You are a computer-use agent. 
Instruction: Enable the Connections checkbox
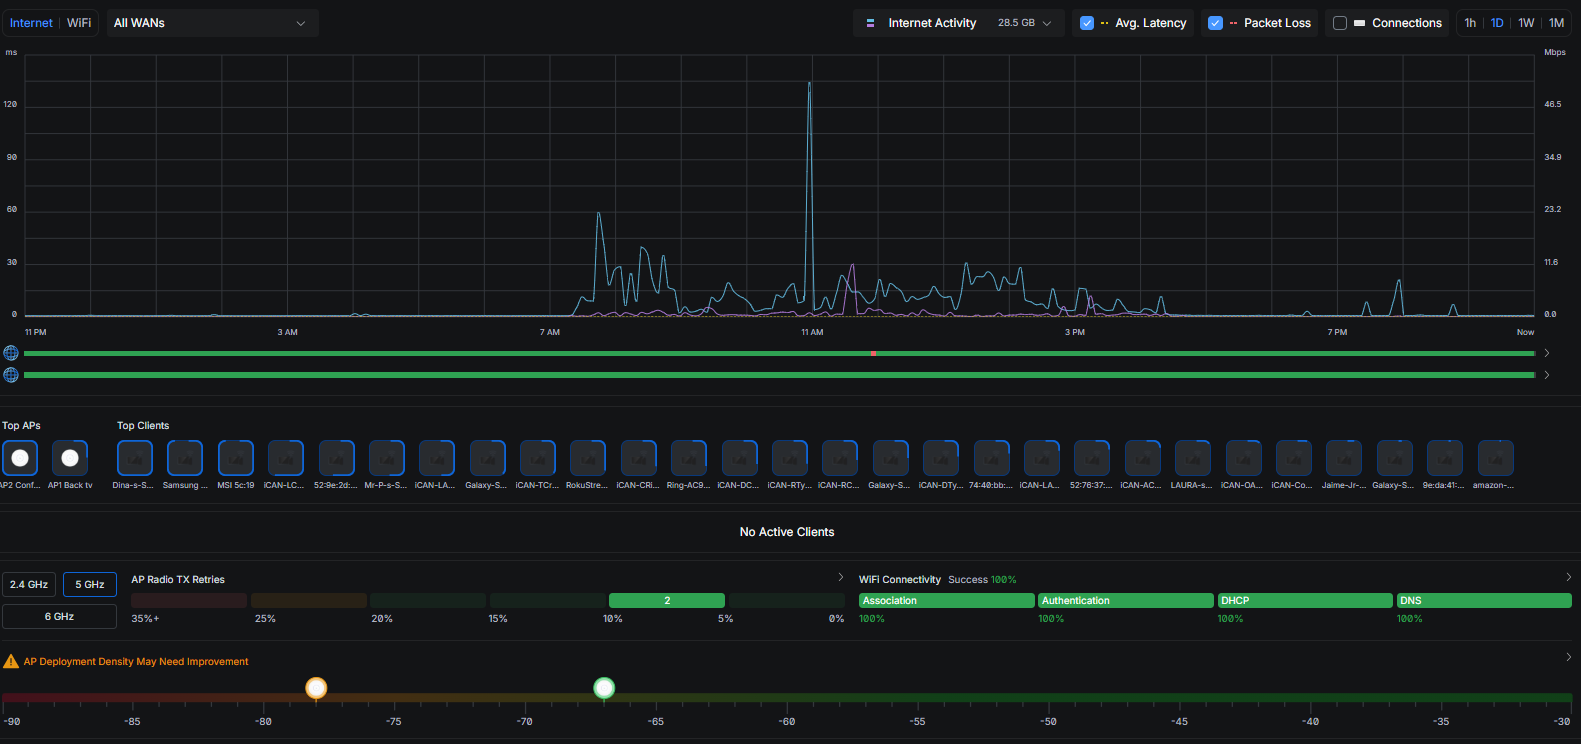tap(1340, 23)
